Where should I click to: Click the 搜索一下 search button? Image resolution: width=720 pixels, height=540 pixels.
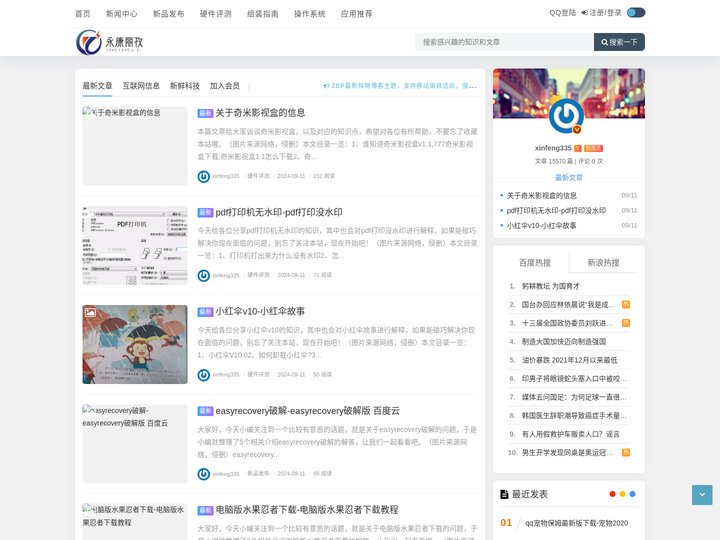point(619,42)
